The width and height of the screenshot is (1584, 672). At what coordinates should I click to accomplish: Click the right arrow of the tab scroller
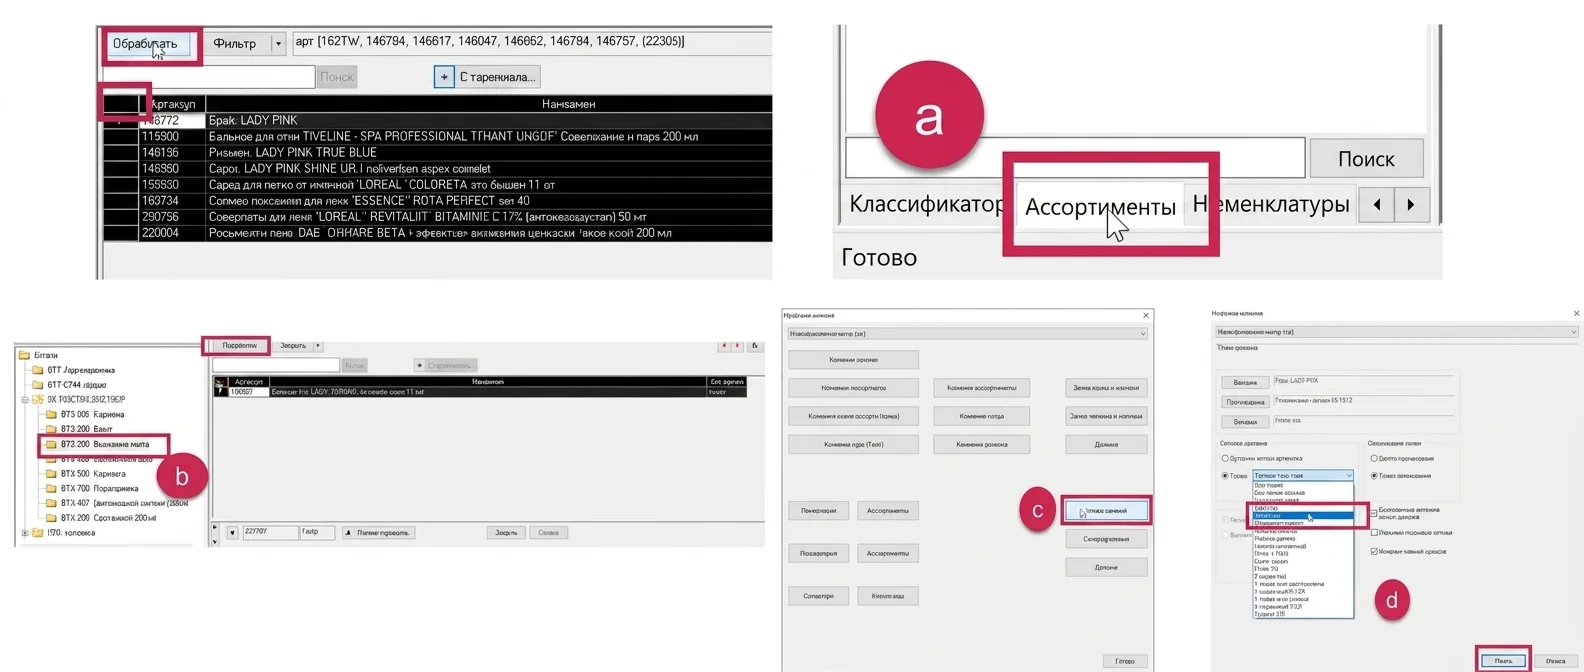click(x=1411, y=205)
